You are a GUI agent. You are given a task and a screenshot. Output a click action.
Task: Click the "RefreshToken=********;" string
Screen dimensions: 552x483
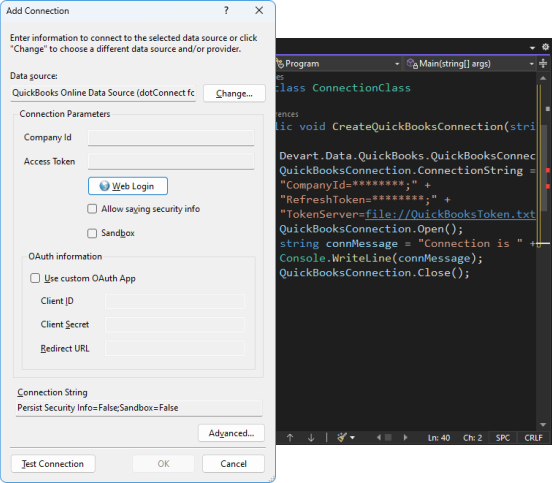pos(358,200)
